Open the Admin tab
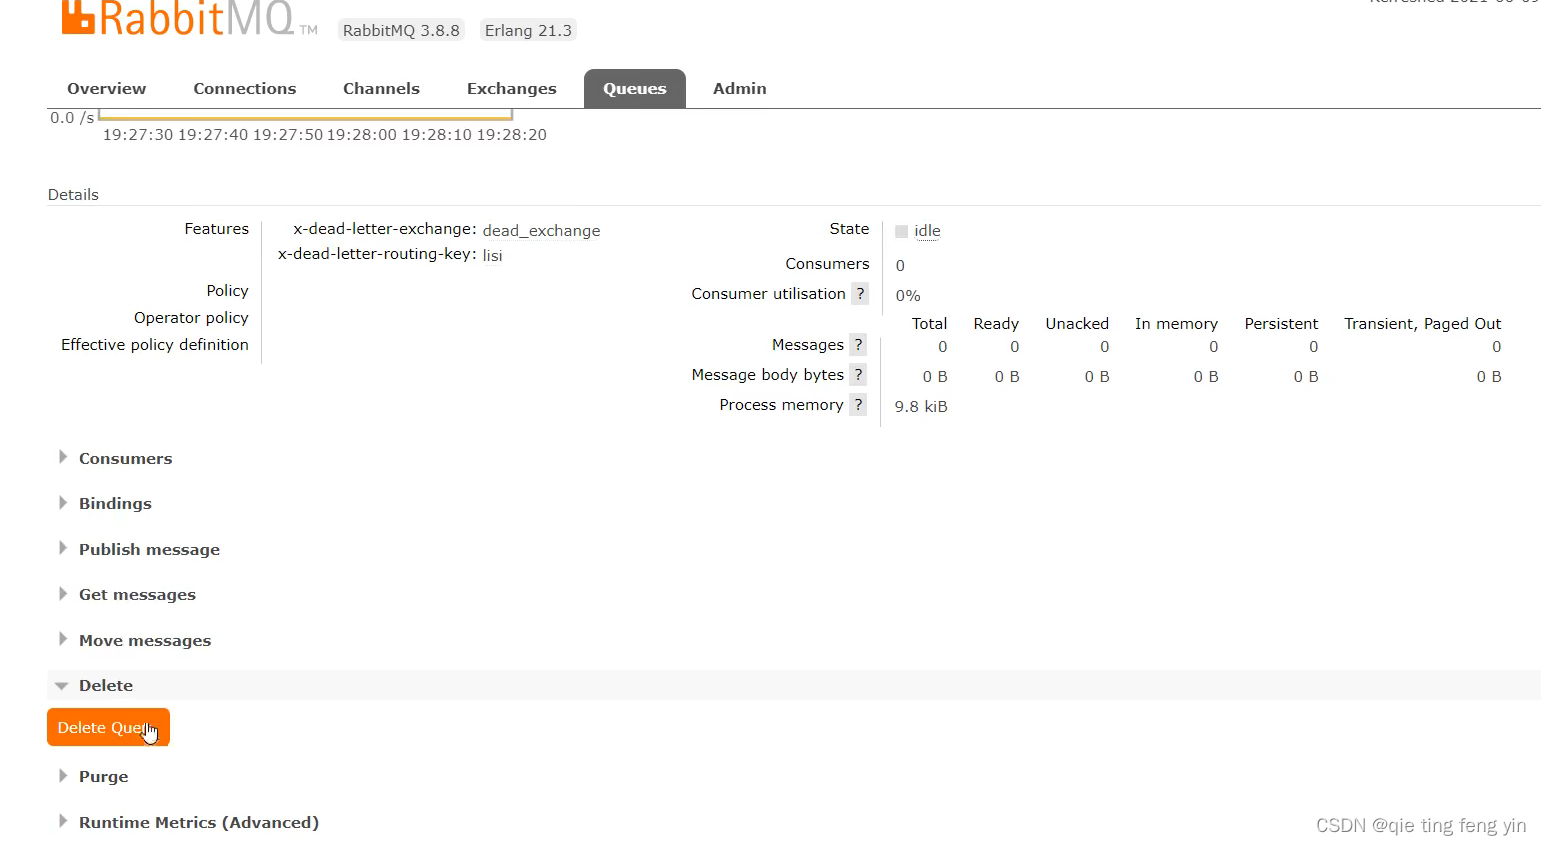This screenshot has width=1541, height=845. point(740,88)
